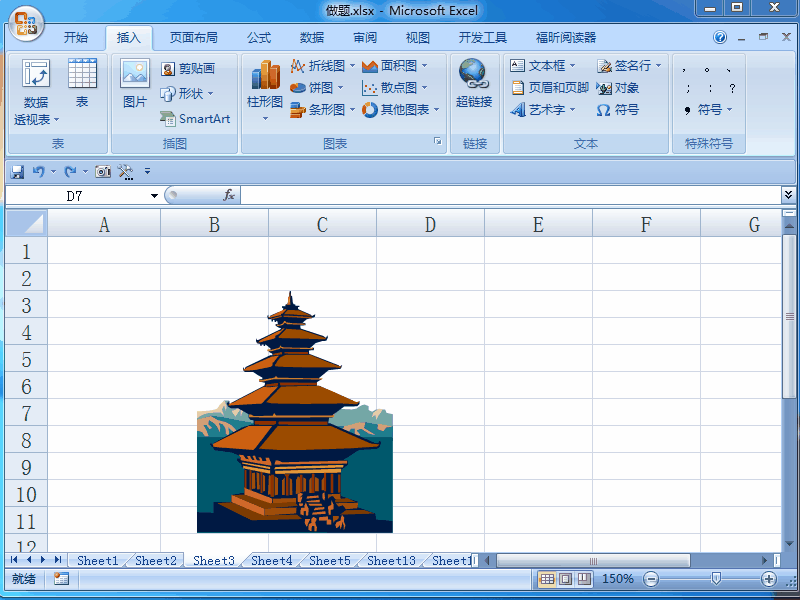Click the 150% zoom level button
Screen dimensions: 800x600
coord(617,579)
